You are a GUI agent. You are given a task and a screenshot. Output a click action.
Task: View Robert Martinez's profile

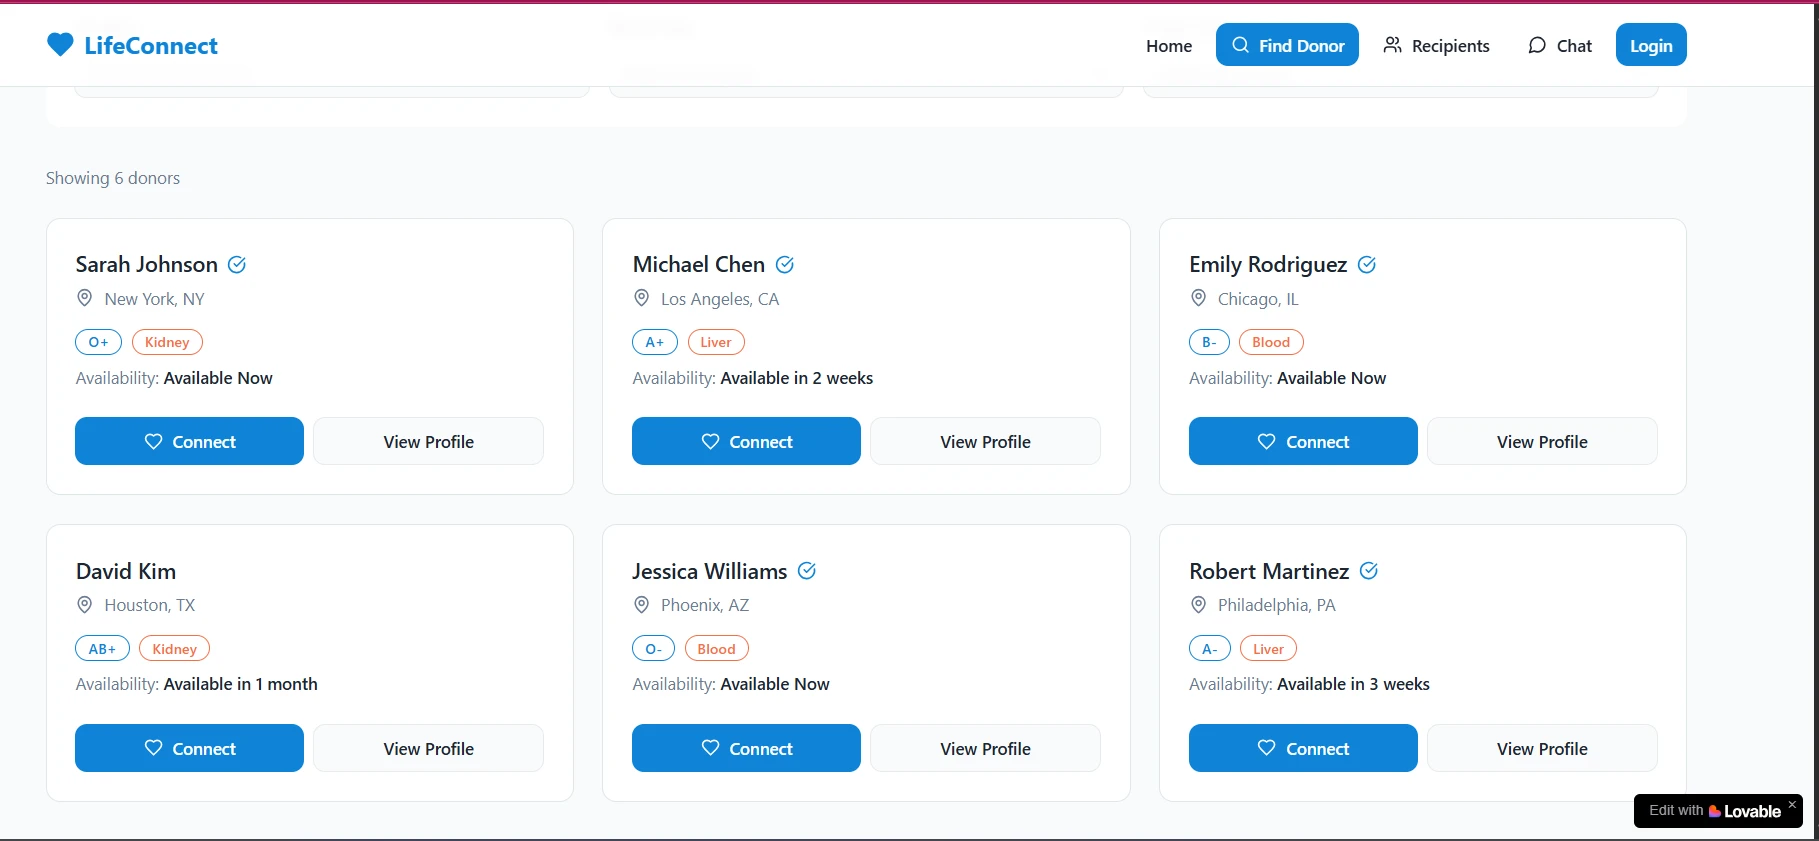tap(1541, 749)
